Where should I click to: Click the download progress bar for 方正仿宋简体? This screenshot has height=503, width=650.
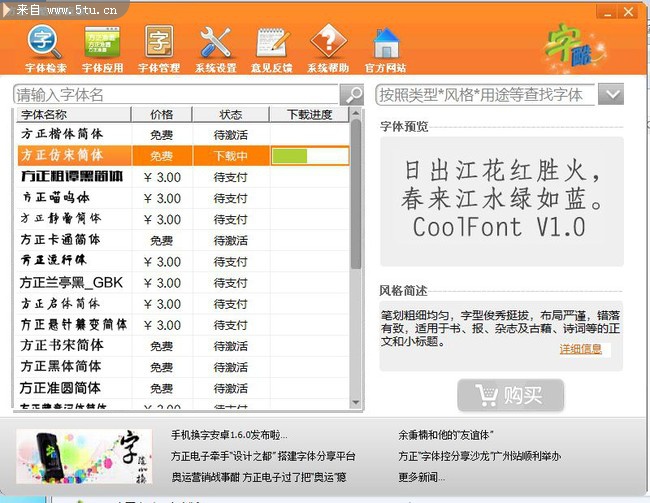tap(308, 156)
